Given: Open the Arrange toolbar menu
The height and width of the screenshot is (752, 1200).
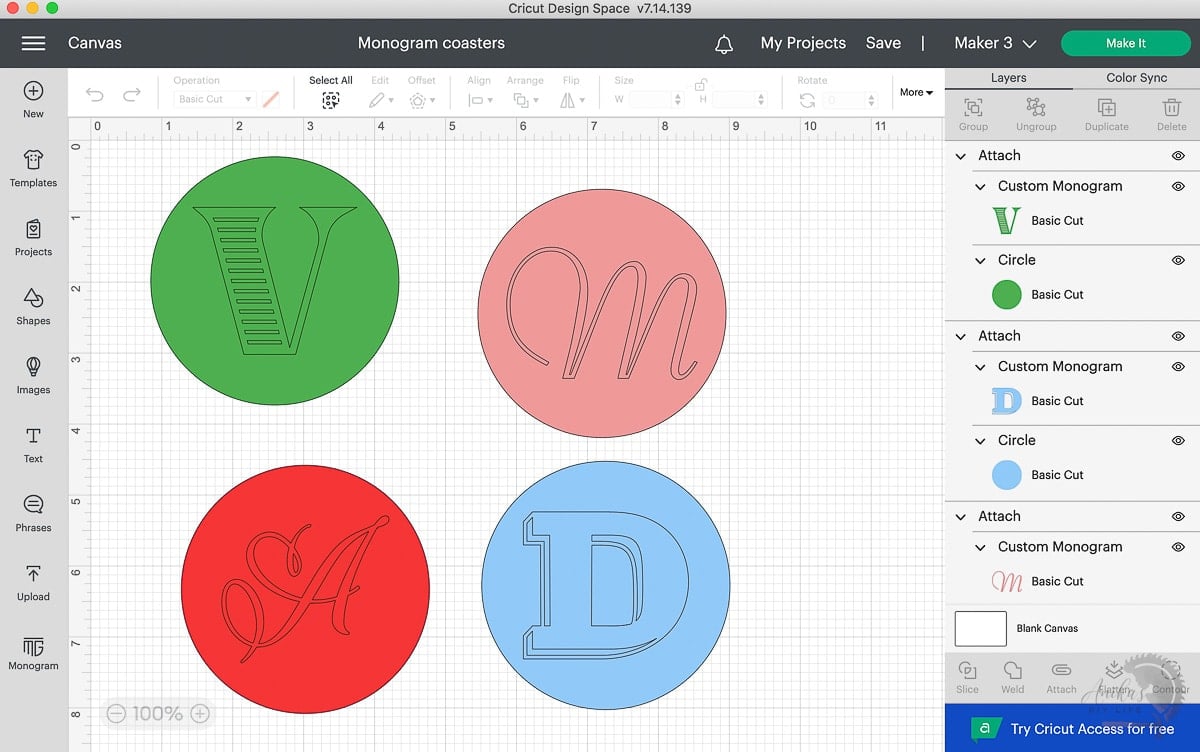Looking at the screenshot, I should pyautogui.click(x=524, y=100).
